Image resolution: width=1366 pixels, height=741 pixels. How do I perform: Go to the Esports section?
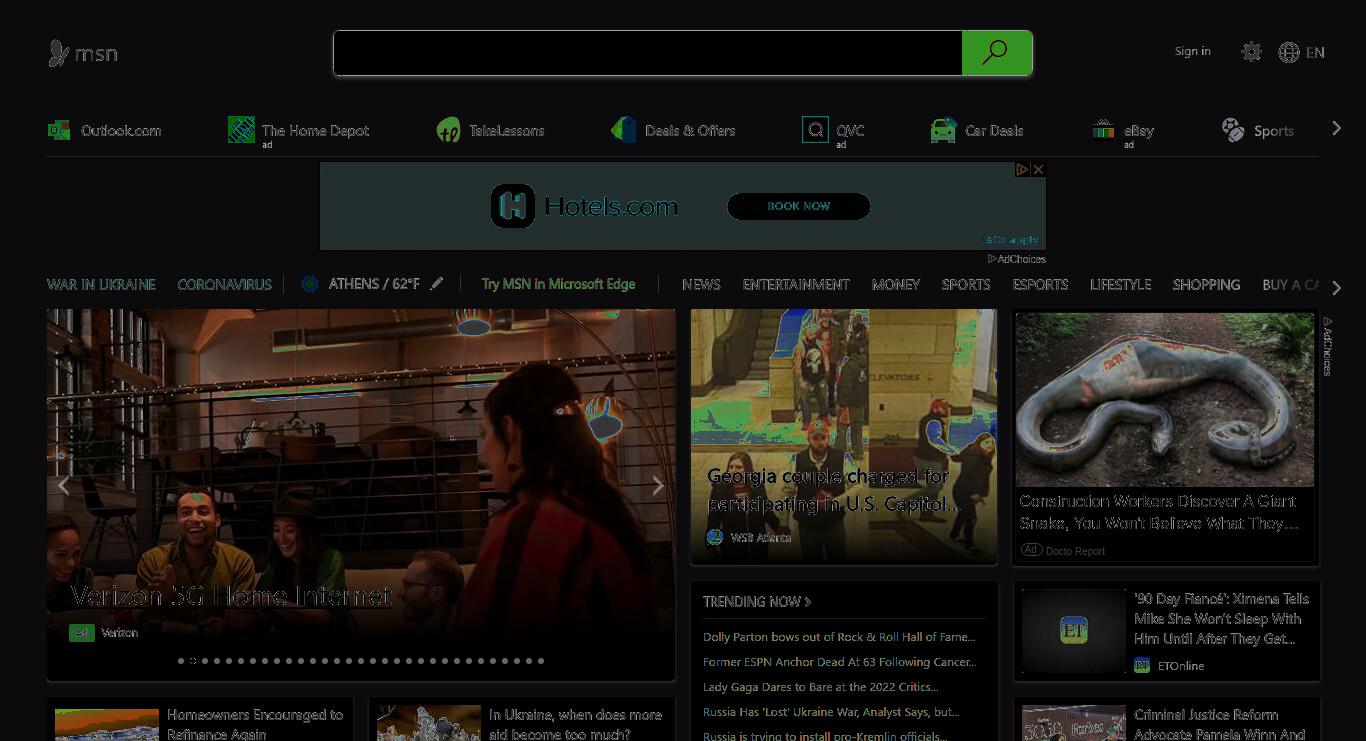tap(1040, 285)
